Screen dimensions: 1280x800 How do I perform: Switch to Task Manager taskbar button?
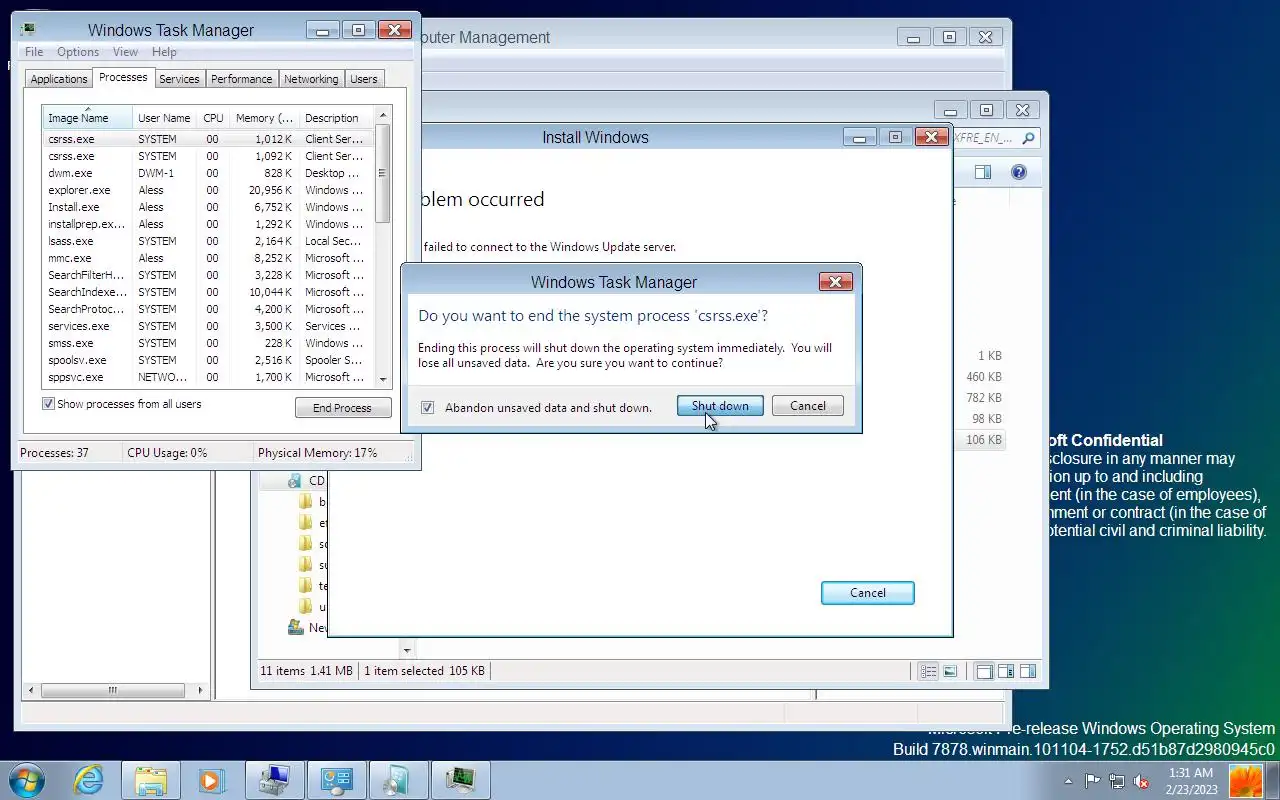tap(460, 780)
